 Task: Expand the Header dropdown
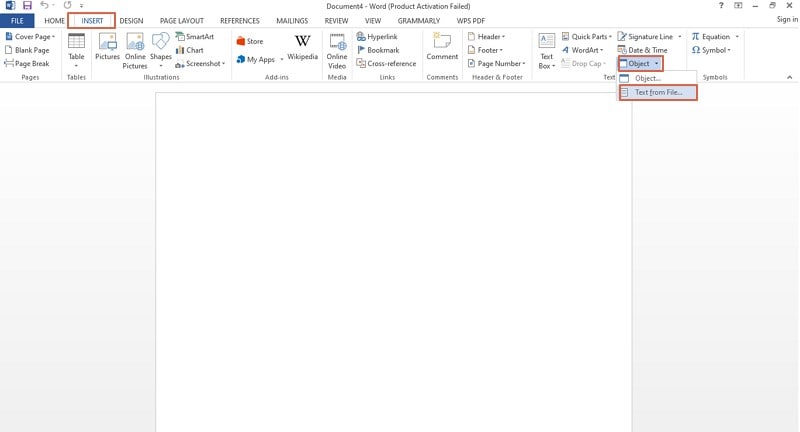(487, 37)
